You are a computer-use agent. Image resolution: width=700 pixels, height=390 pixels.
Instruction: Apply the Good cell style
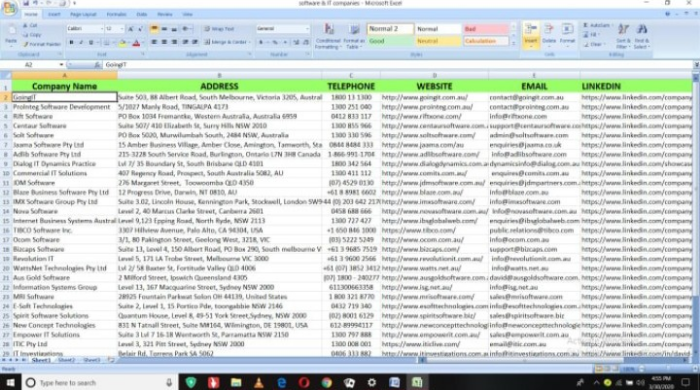coord(390,41)
